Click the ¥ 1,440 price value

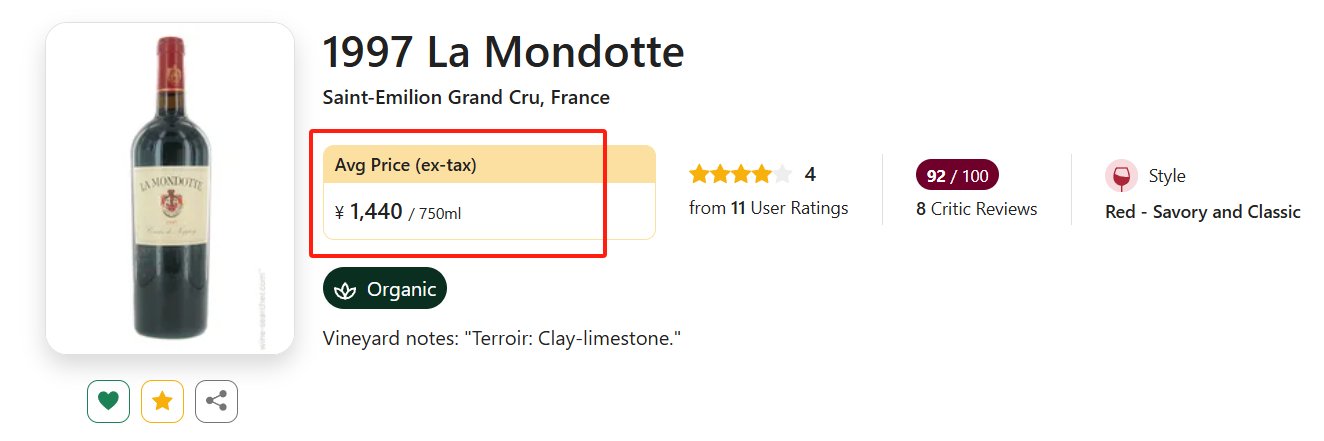376,212
